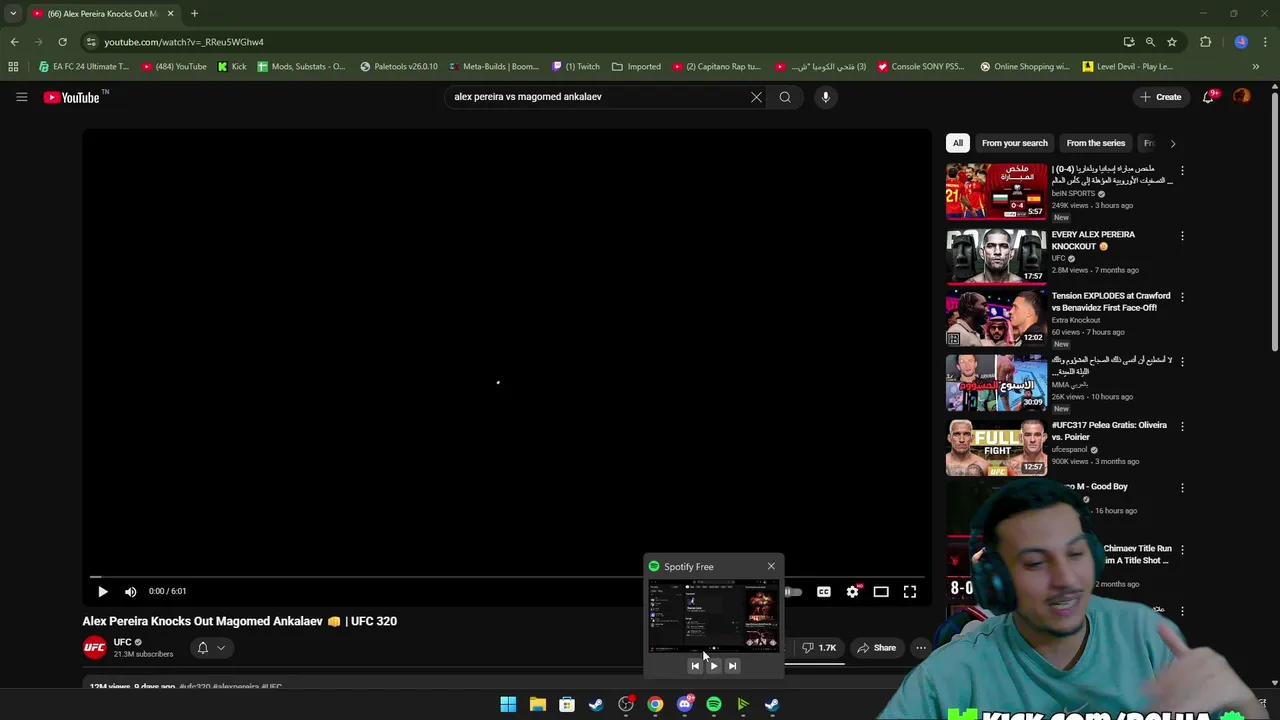Open the YouTube account avatar menu
1280x720 pixels.
[x=1241, y=97]
